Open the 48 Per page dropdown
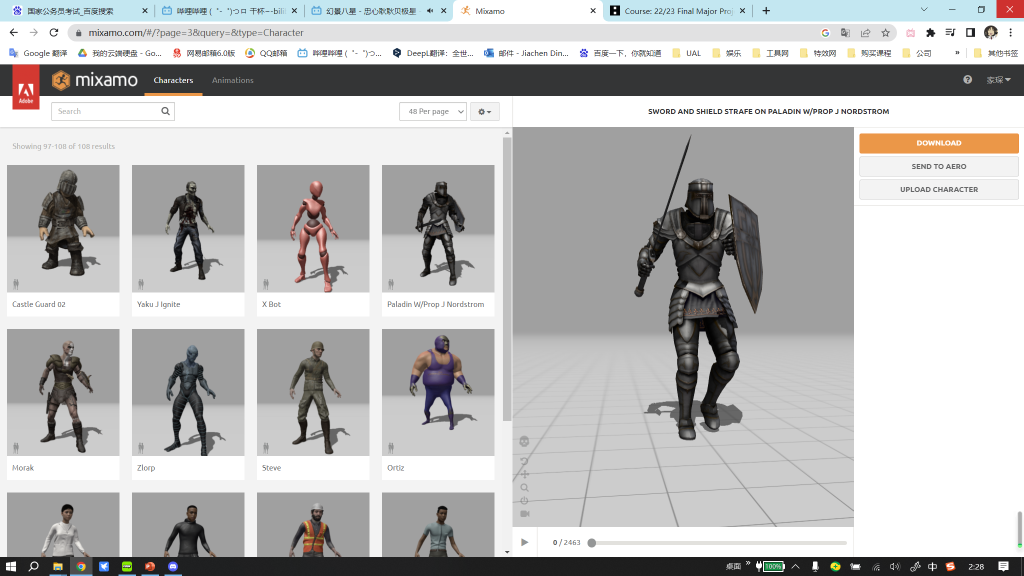 pyautogui.click(x=433, y=112)
